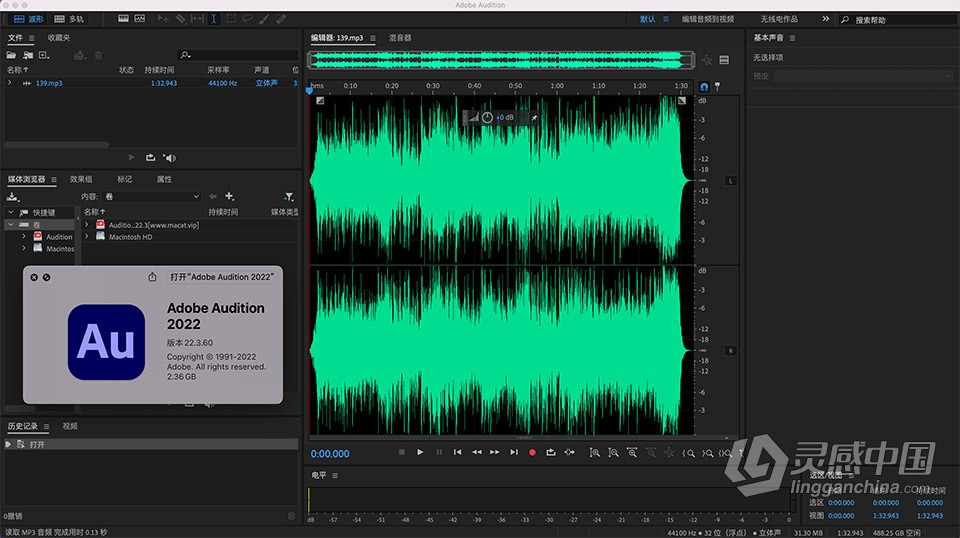Click the Fast Forward transport button
The width and height of the screenshot is (960, 538).
click(495, 452)
